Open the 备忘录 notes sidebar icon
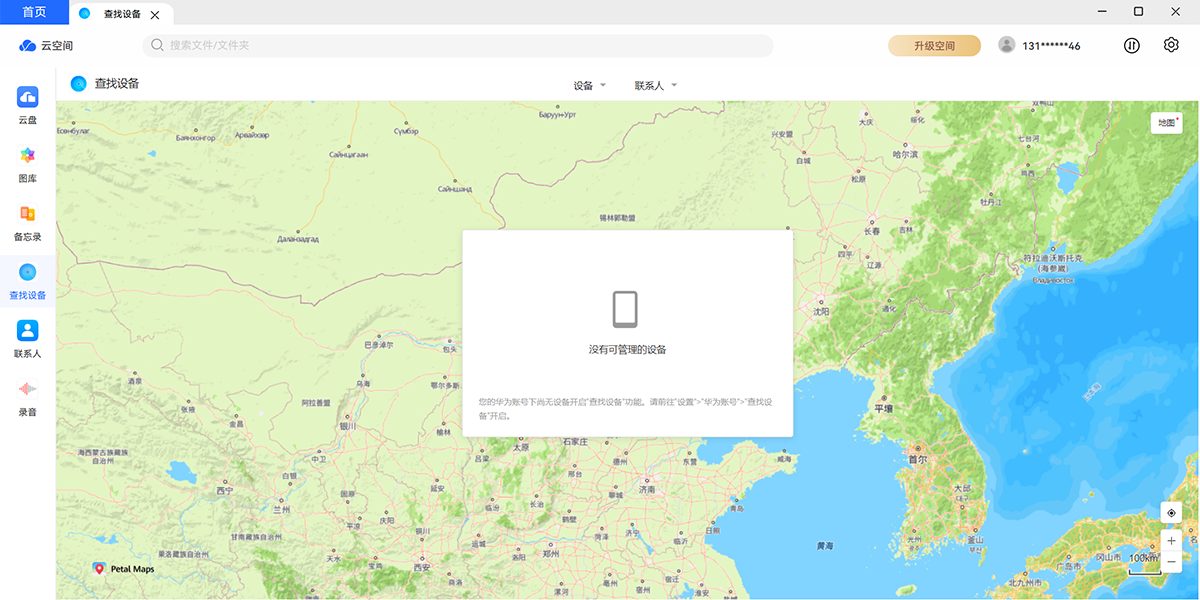The height and width of the screenshot is (600, 1200). coord(27,213)
